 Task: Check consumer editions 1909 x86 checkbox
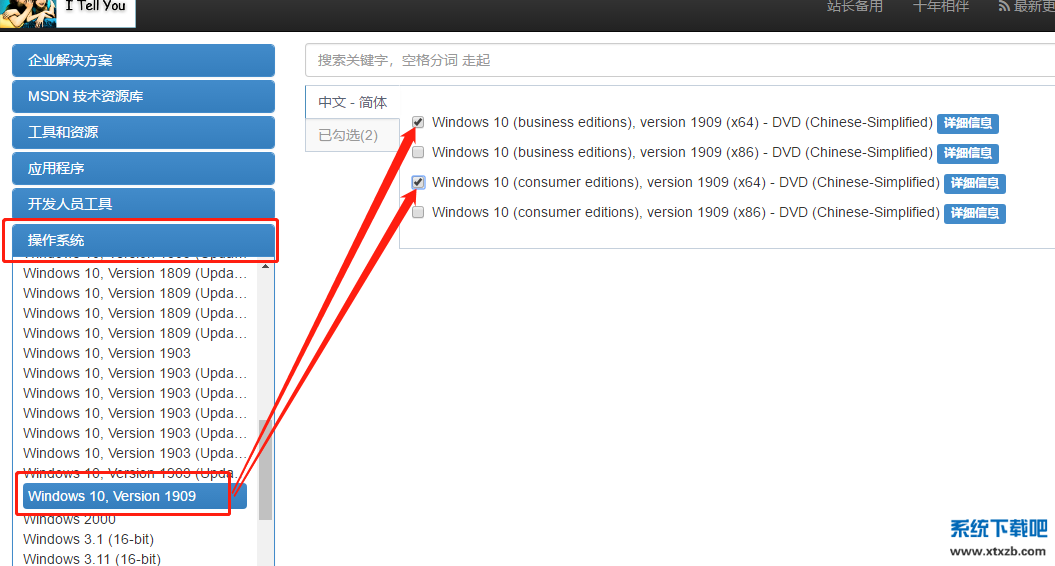point(418,212)
